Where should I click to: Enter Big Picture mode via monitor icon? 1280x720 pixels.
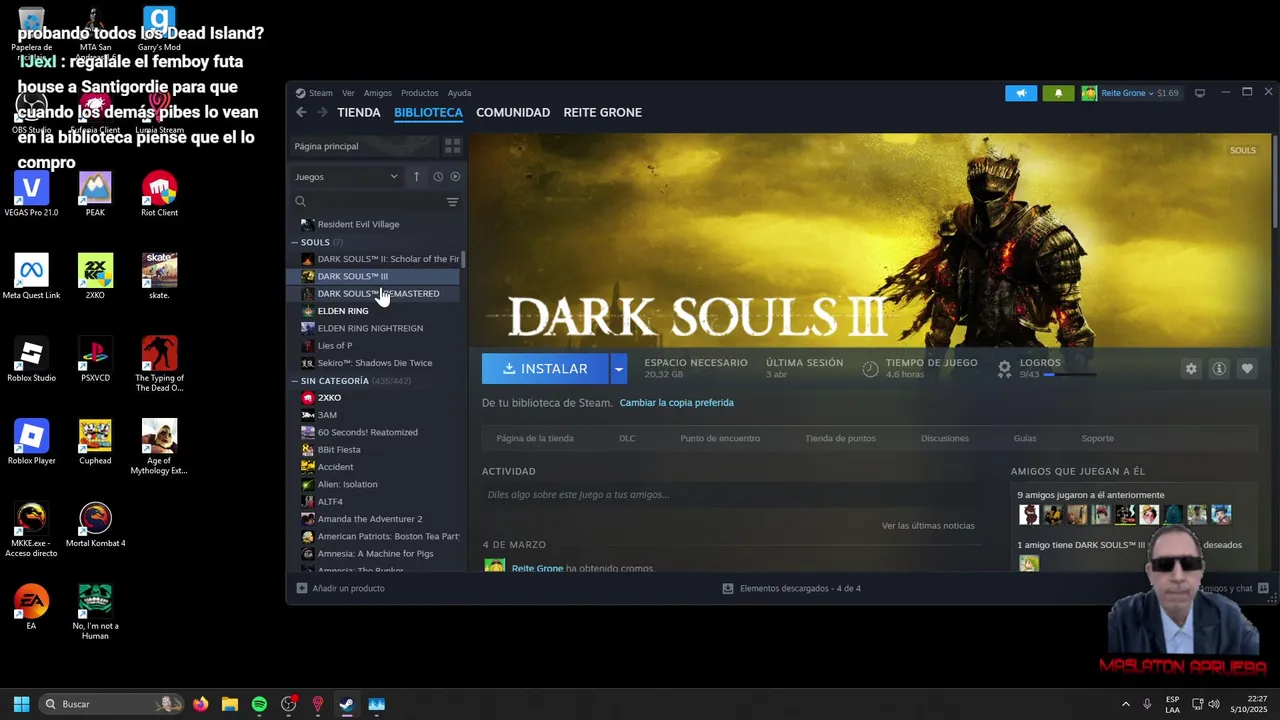[x=1200, y=93]
